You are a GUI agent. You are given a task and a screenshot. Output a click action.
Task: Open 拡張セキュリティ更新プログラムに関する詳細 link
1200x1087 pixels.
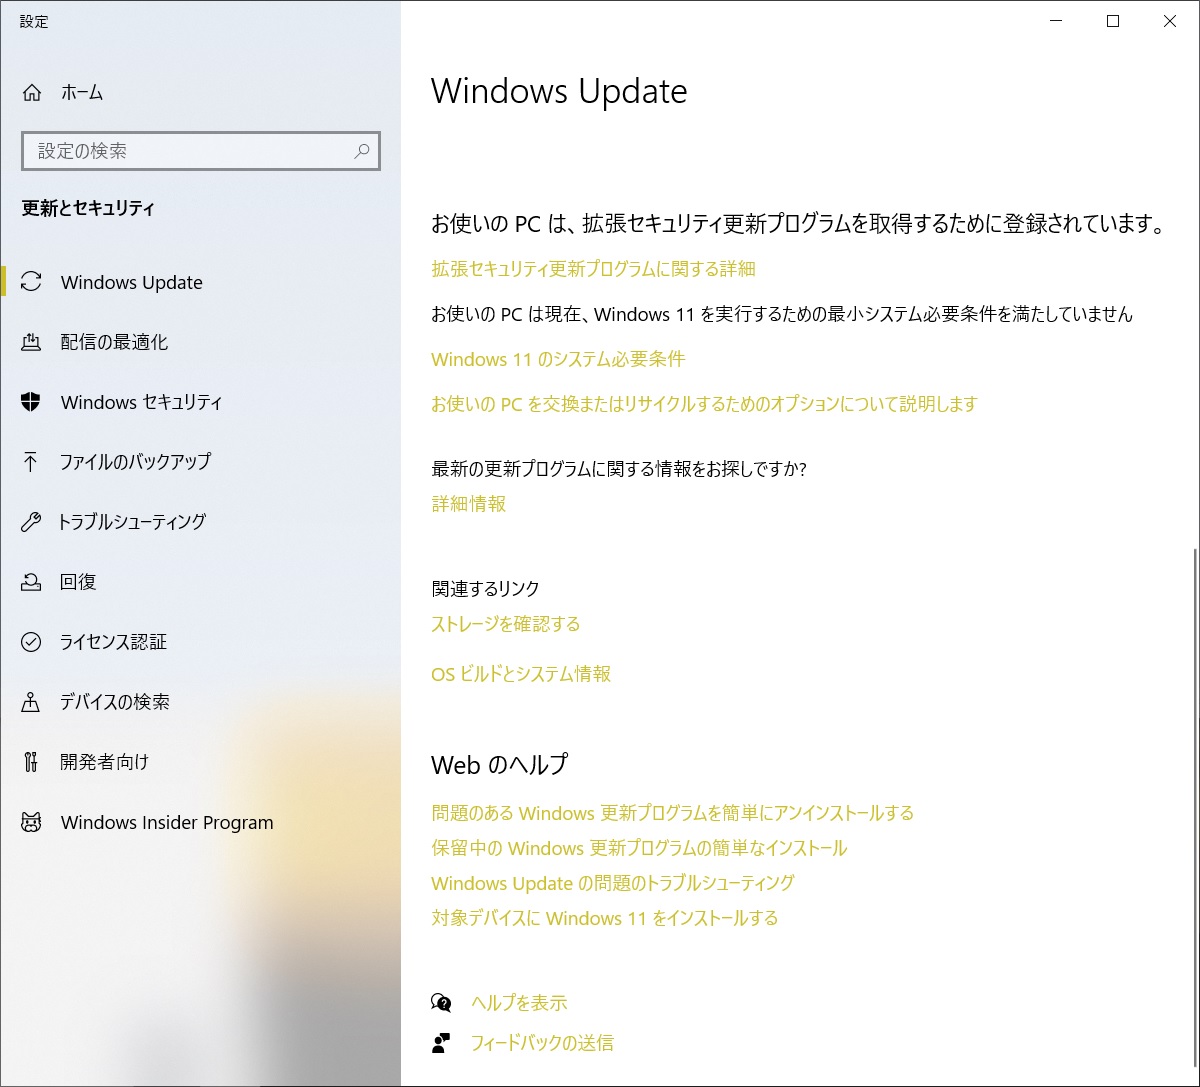coord(593,269)
